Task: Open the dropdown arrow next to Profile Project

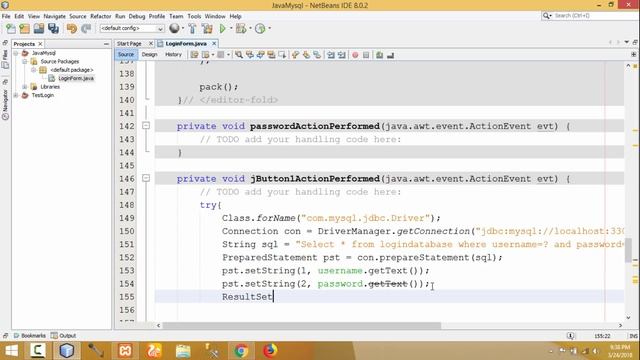Action: tap(269, 29)
